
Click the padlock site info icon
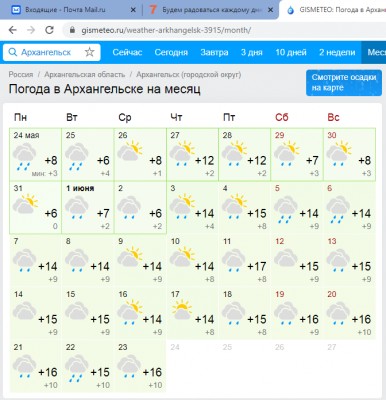[x=72, y=30]
